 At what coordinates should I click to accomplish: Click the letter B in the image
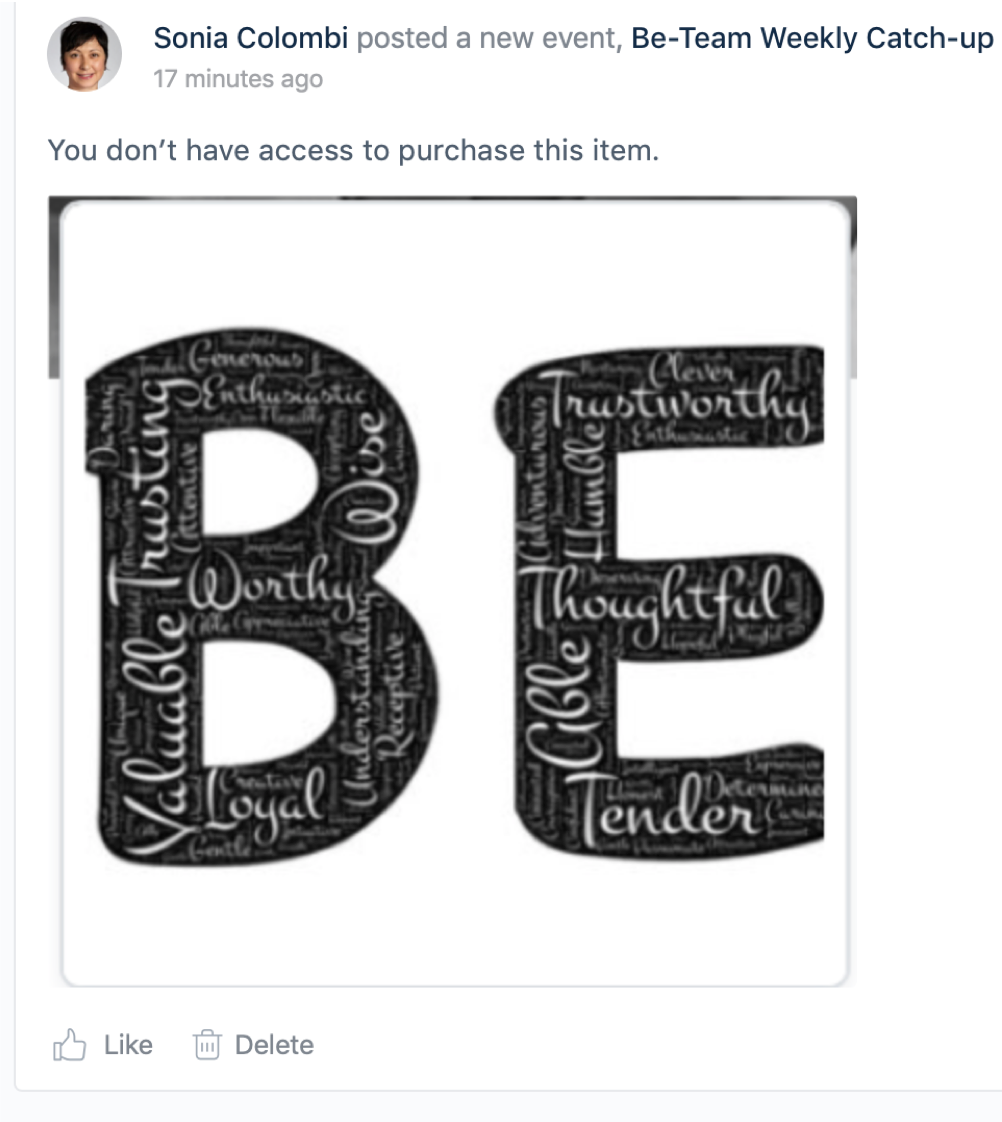click(x=262, y=596)
